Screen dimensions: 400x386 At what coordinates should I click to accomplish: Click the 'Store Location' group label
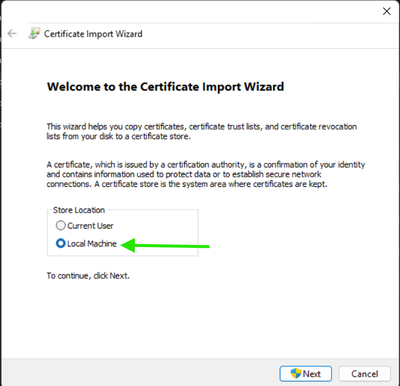79,210
